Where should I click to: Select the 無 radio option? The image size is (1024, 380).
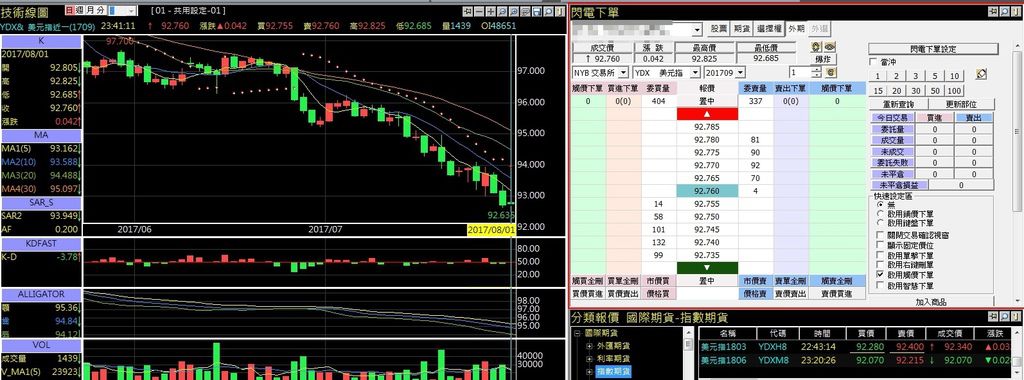880,204
